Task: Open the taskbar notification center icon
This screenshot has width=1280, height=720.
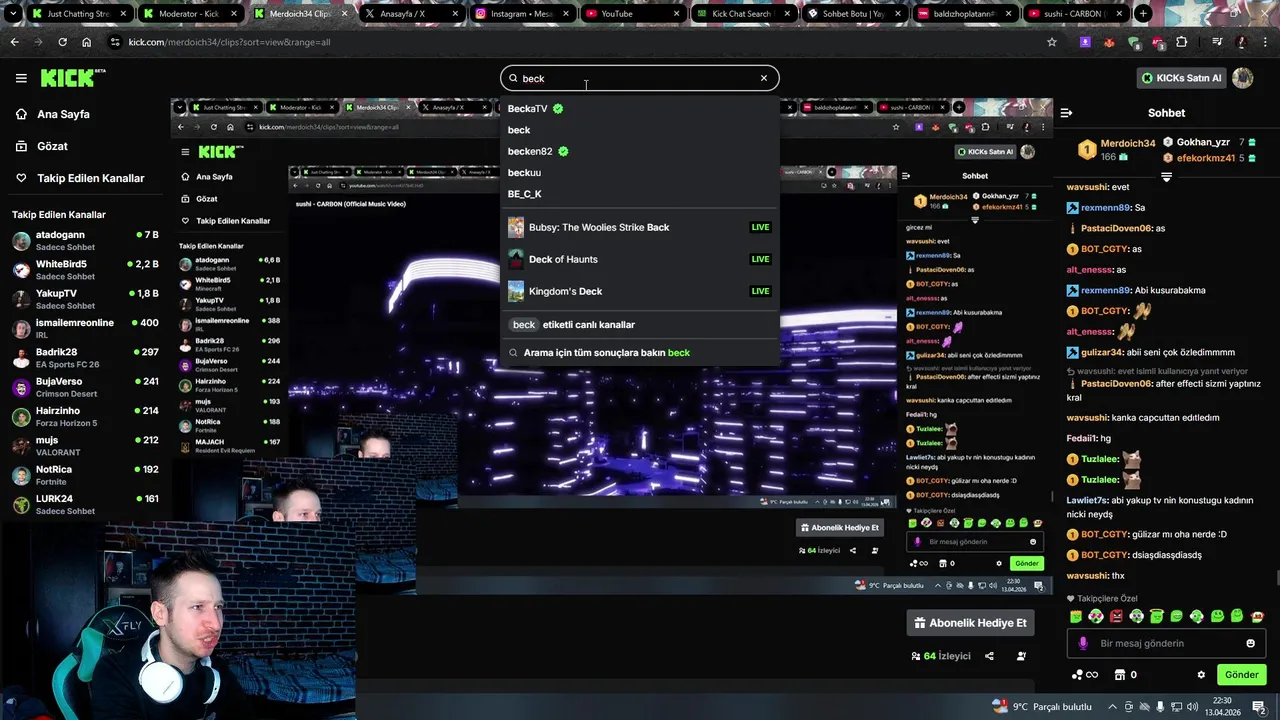Action: [1259, 707]
